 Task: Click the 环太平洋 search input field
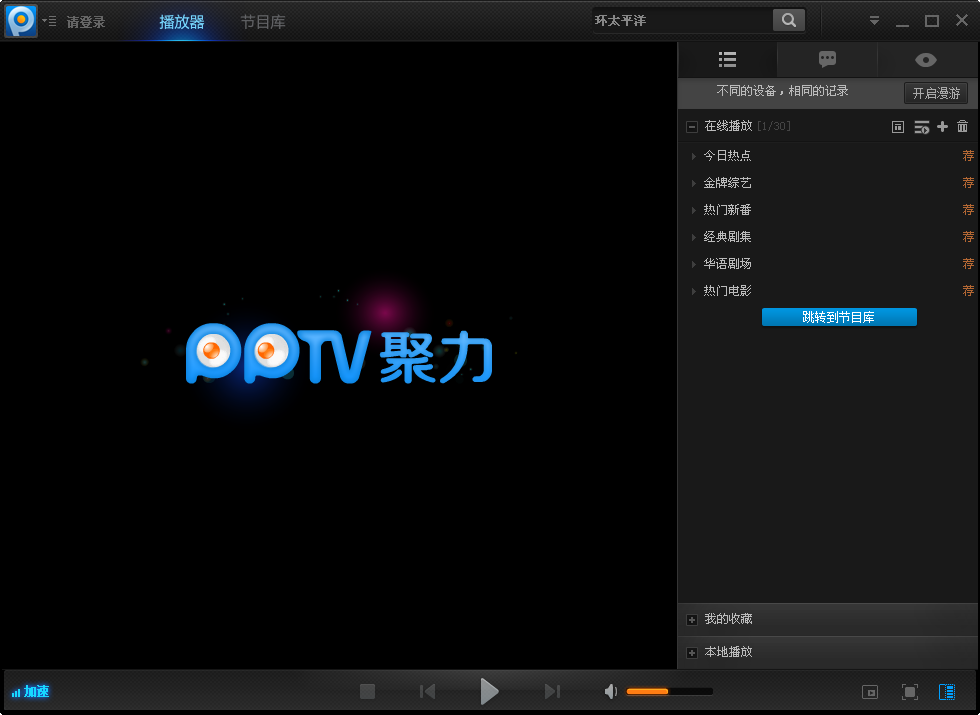tap(680, 19)
